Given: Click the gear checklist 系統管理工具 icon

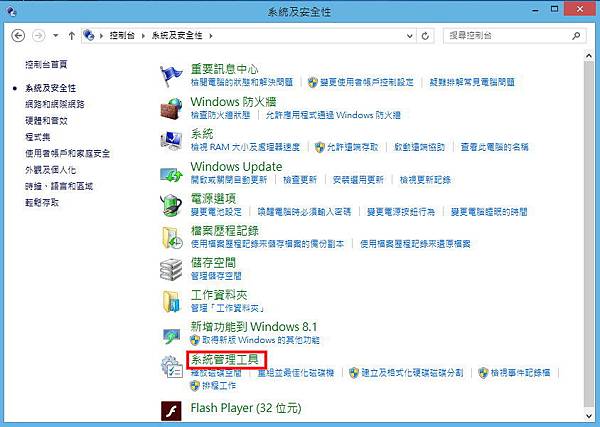Looking at the screenshot, I should 171,367.
